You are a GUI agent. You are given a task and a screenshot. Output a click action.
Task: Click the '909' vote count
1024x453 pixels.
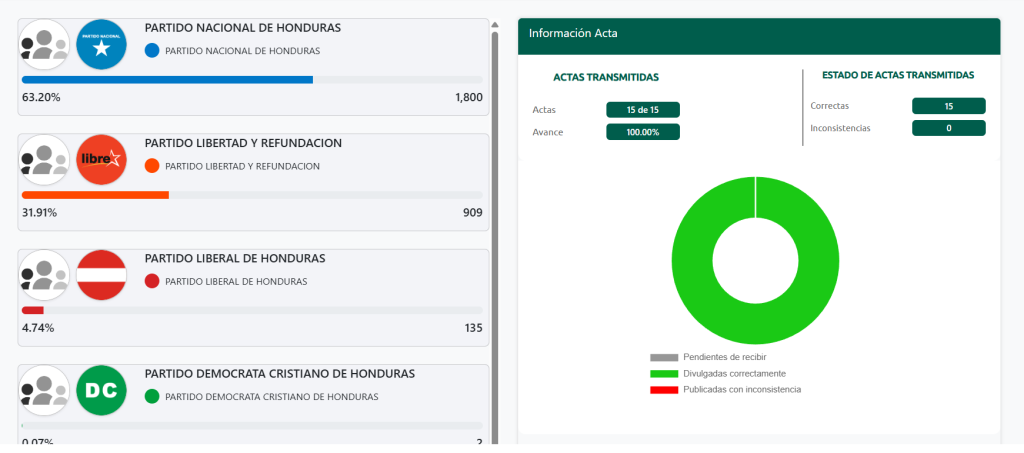pyautogui.click(x=473, y=213)
